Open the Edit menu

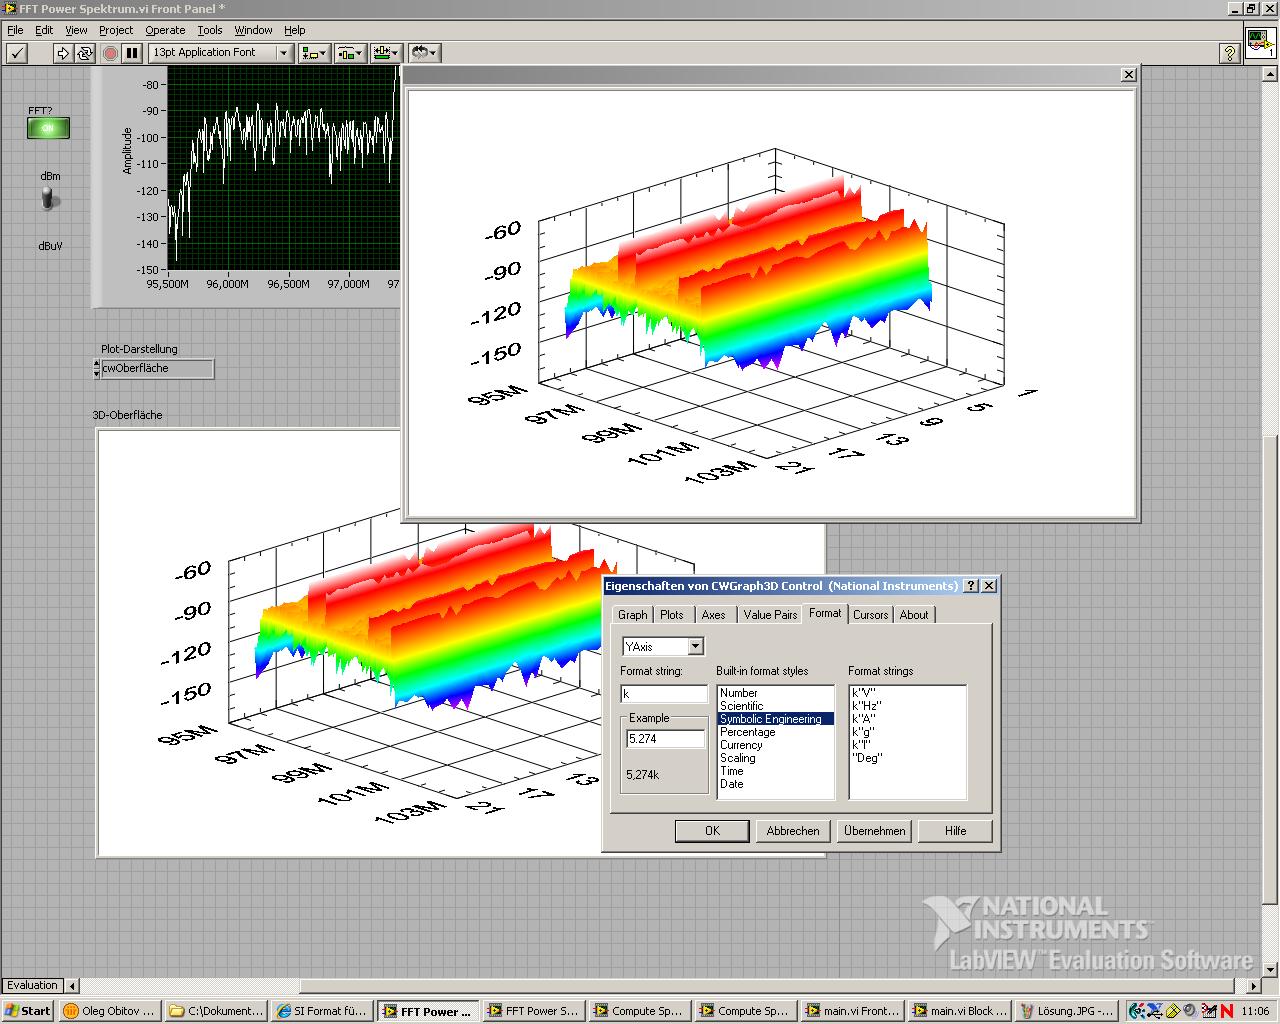(x=44, y=30)
